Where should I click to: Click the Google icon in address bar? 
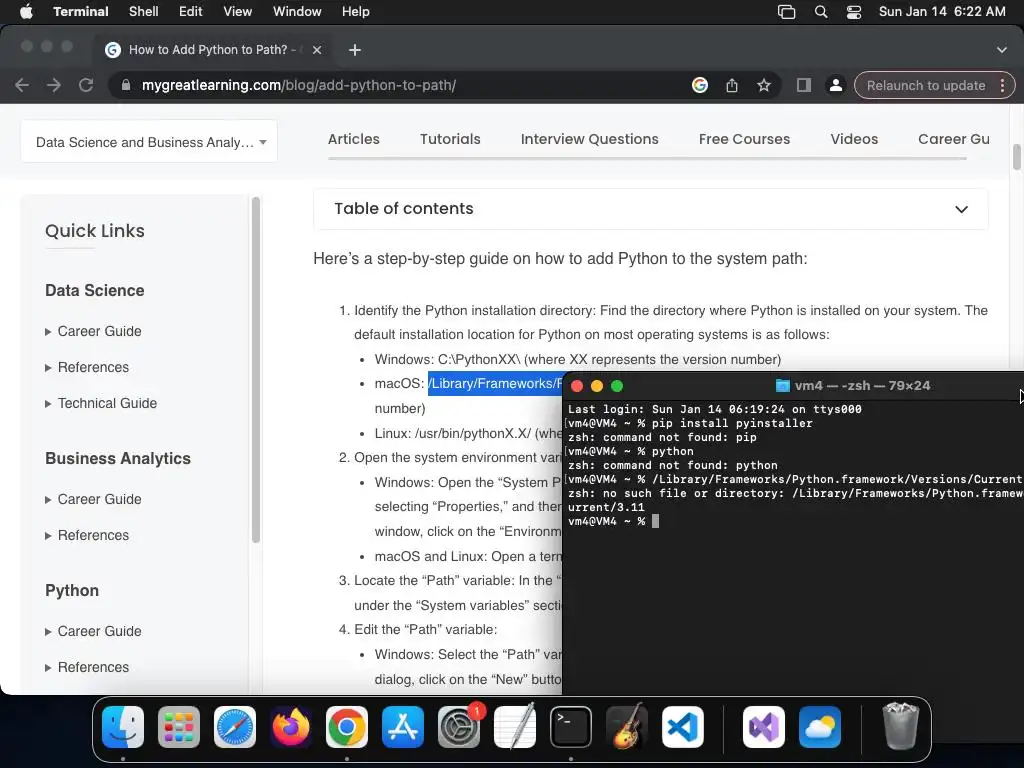(700, 86)
